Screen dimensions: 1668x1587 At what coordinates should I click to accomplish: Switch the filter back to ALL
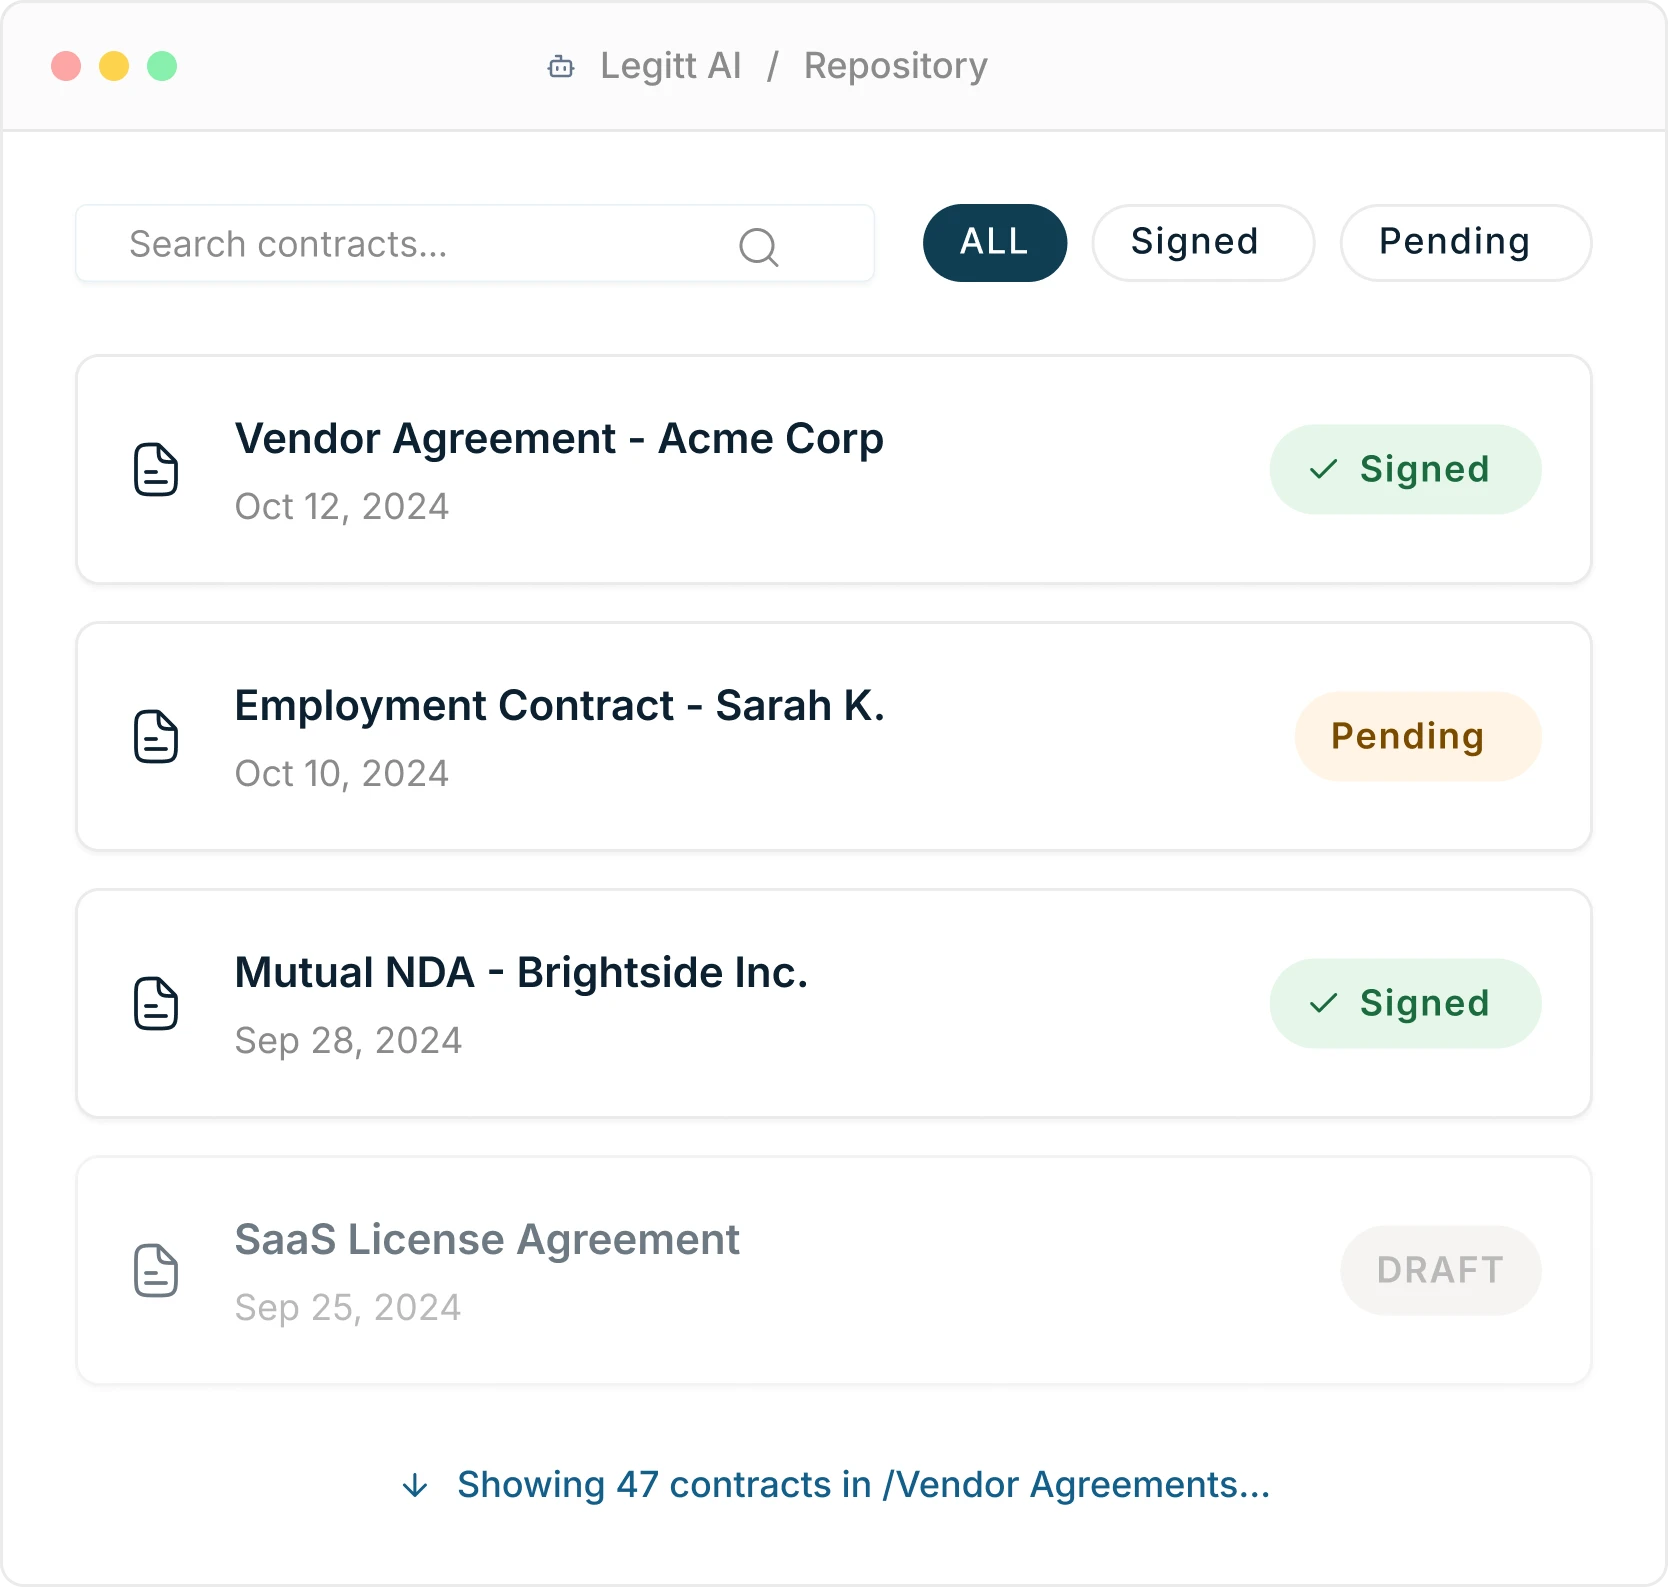click(x=994, y=242)
